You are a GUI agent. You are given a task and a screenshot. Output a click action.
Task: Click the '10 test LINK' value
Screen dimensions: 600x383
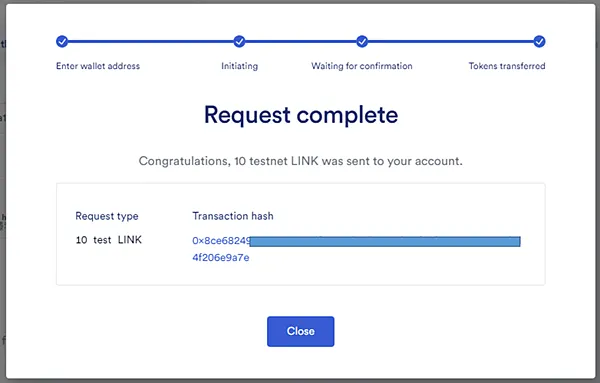pos(109,240)
